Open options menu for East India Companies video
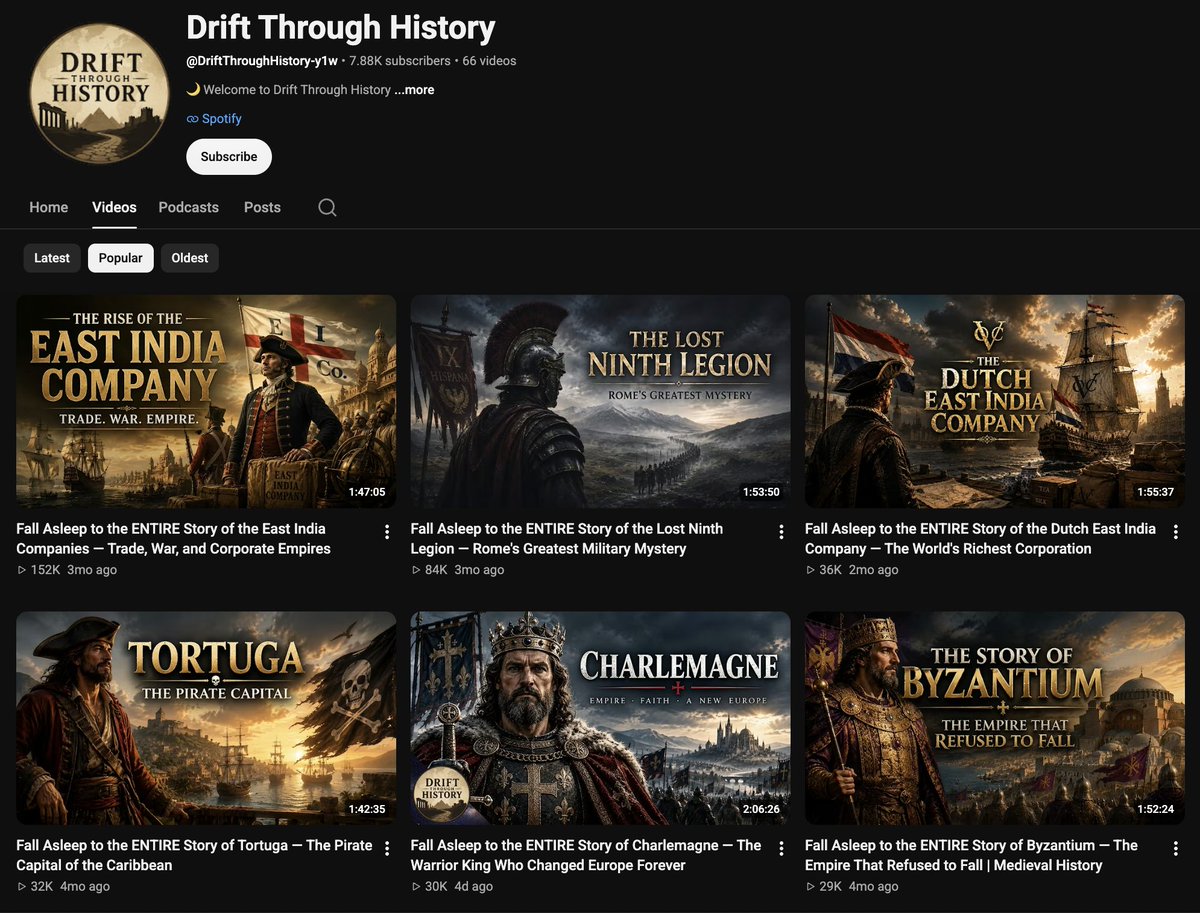The width and height of the screenshot is (1200, 913). [387, 532]
